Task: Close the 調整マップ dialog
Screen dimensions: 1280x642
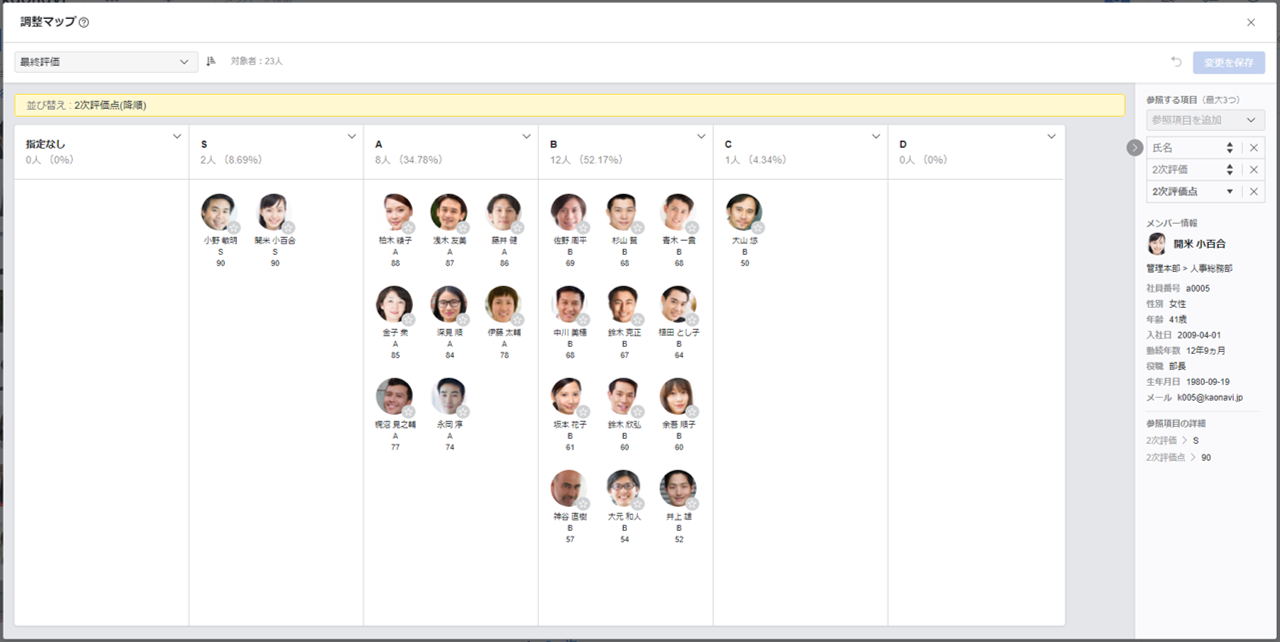Action: [1251, 22]
